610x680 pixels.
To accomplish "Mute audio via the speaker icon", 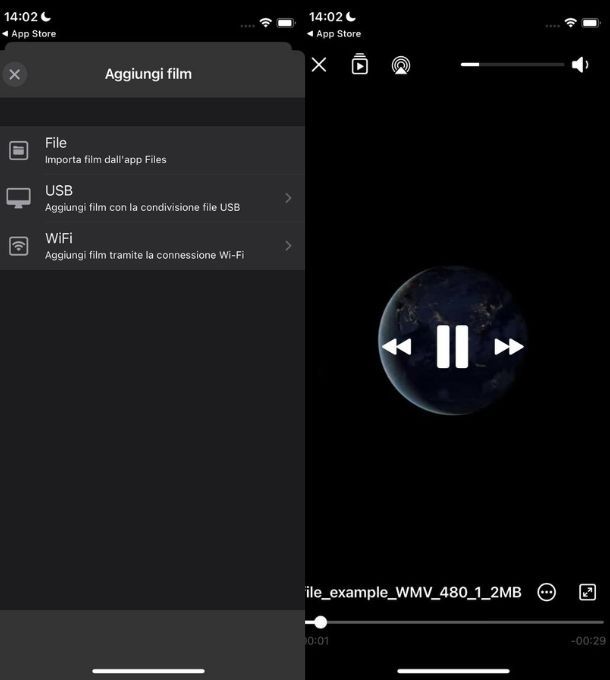I will [x=580, y=65].
